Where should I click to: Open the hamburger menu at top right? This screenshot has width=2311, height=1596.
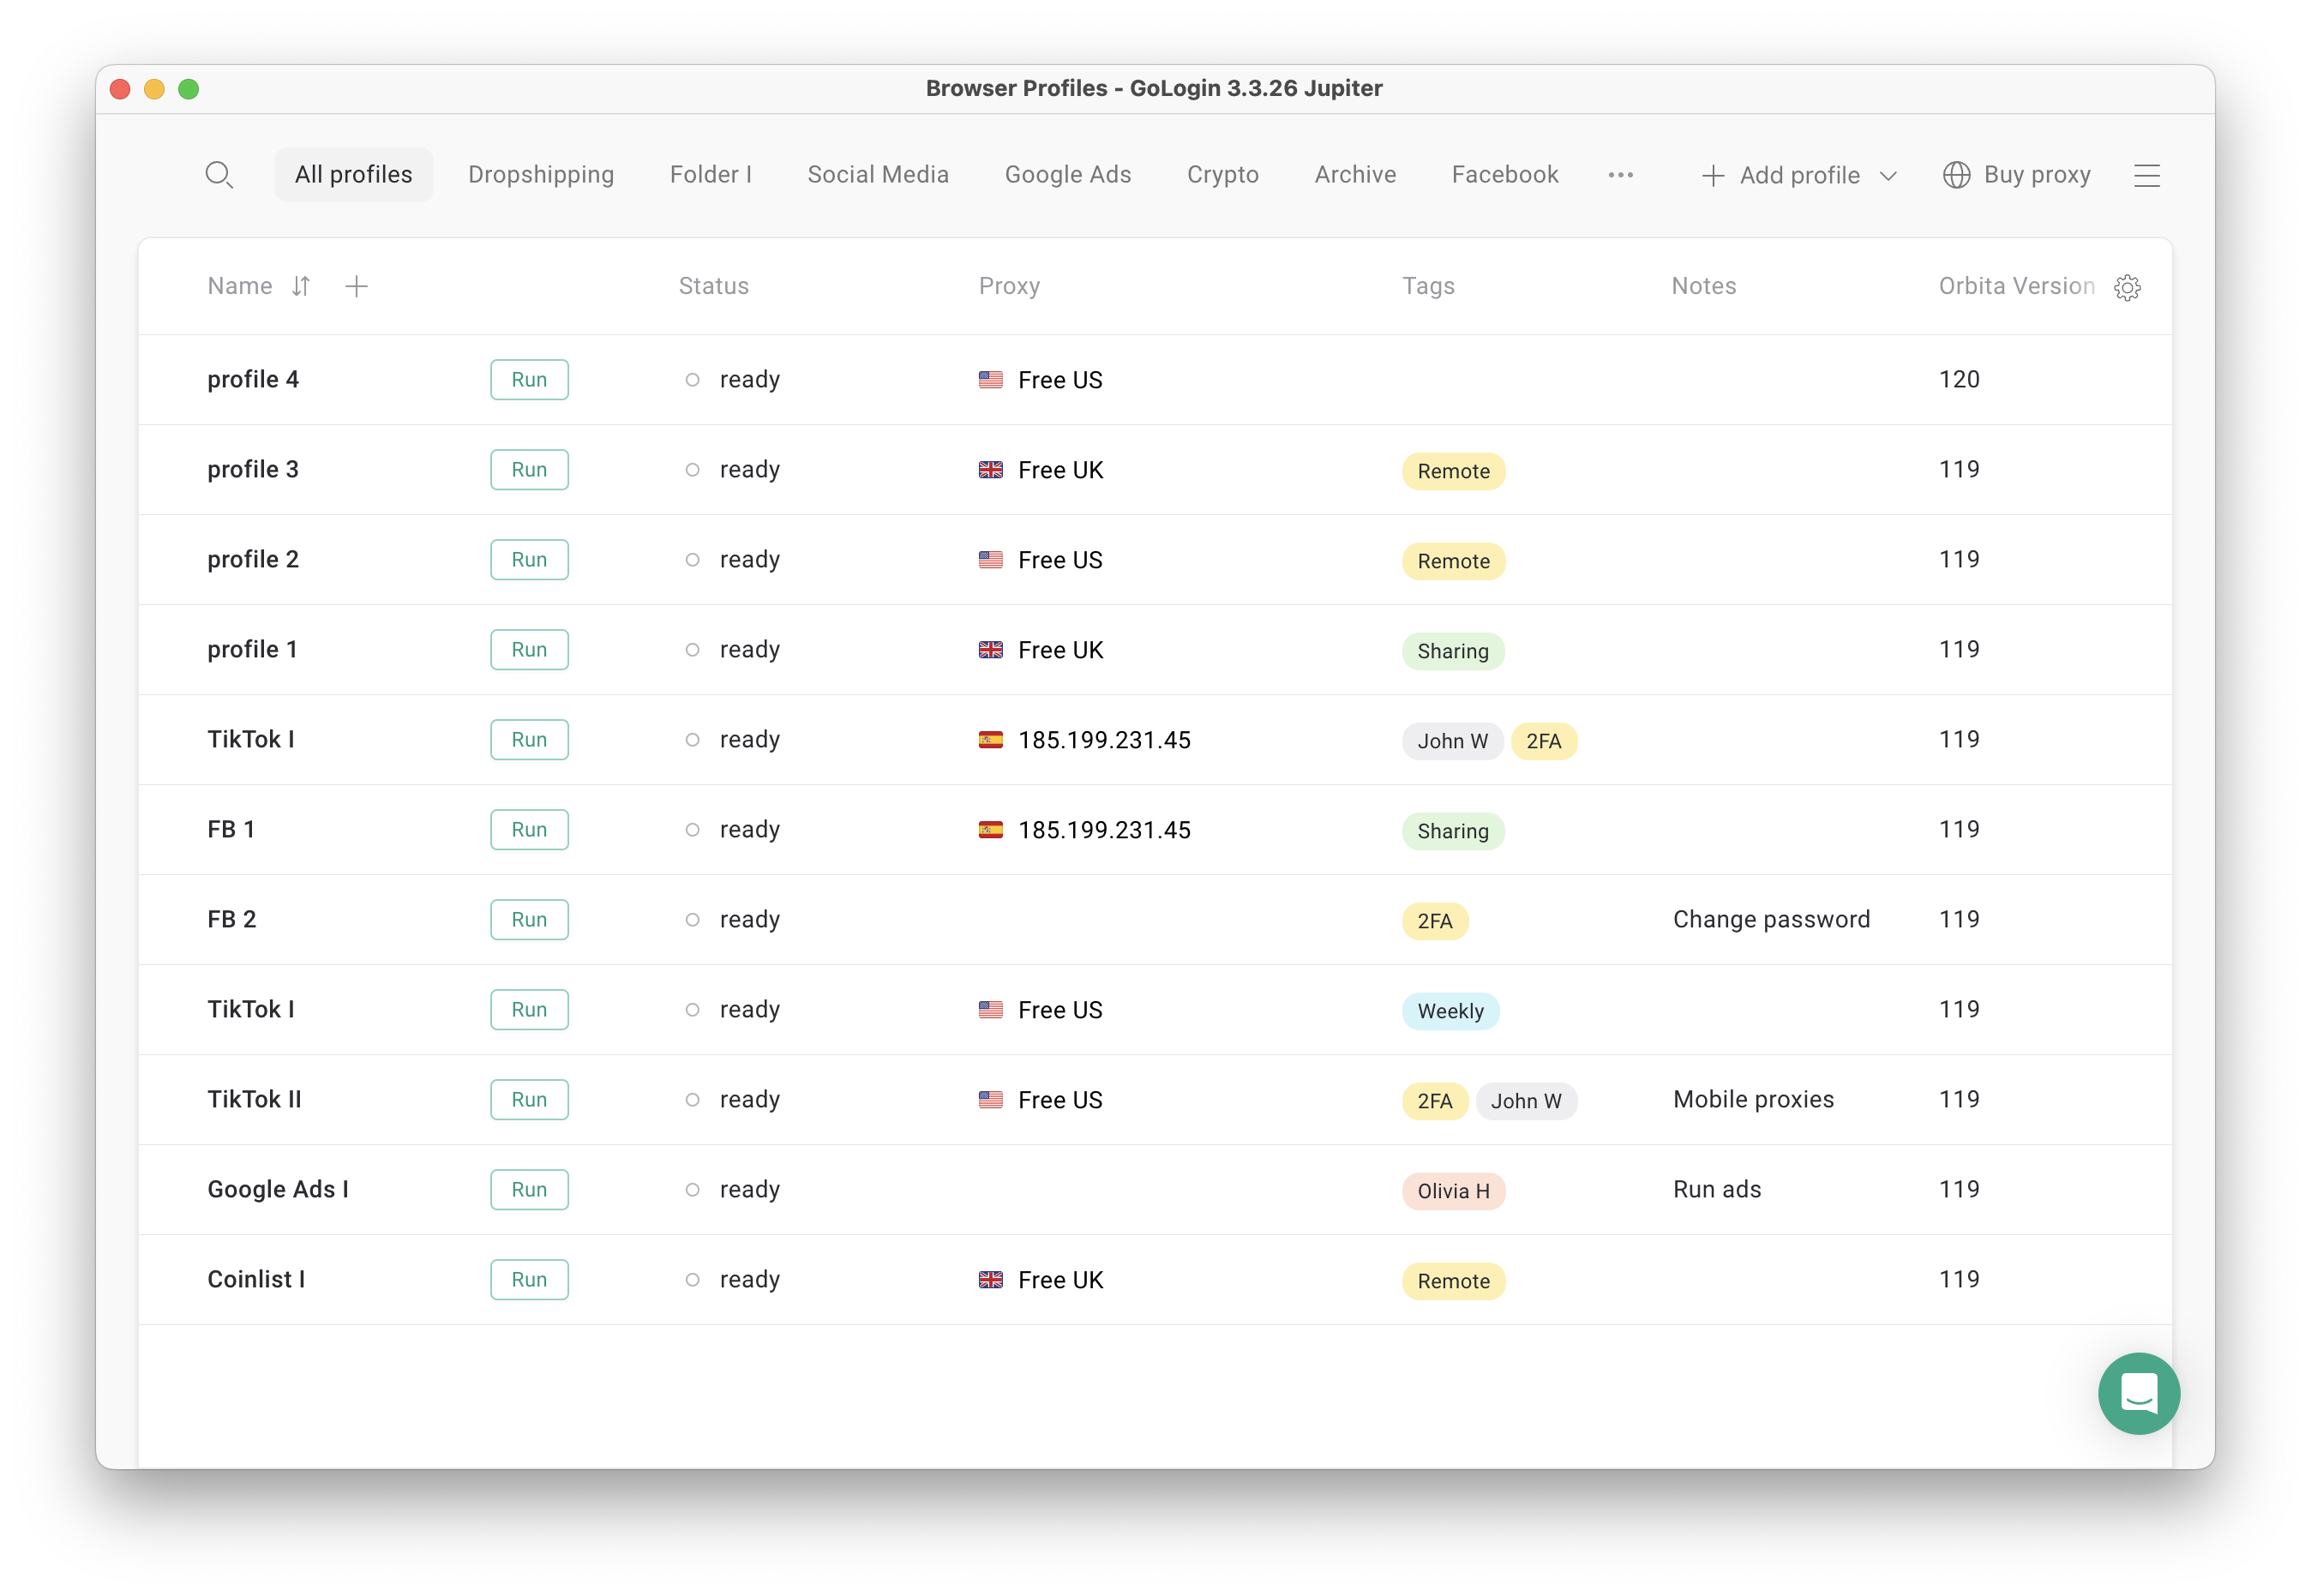(x=2147, y=174)
